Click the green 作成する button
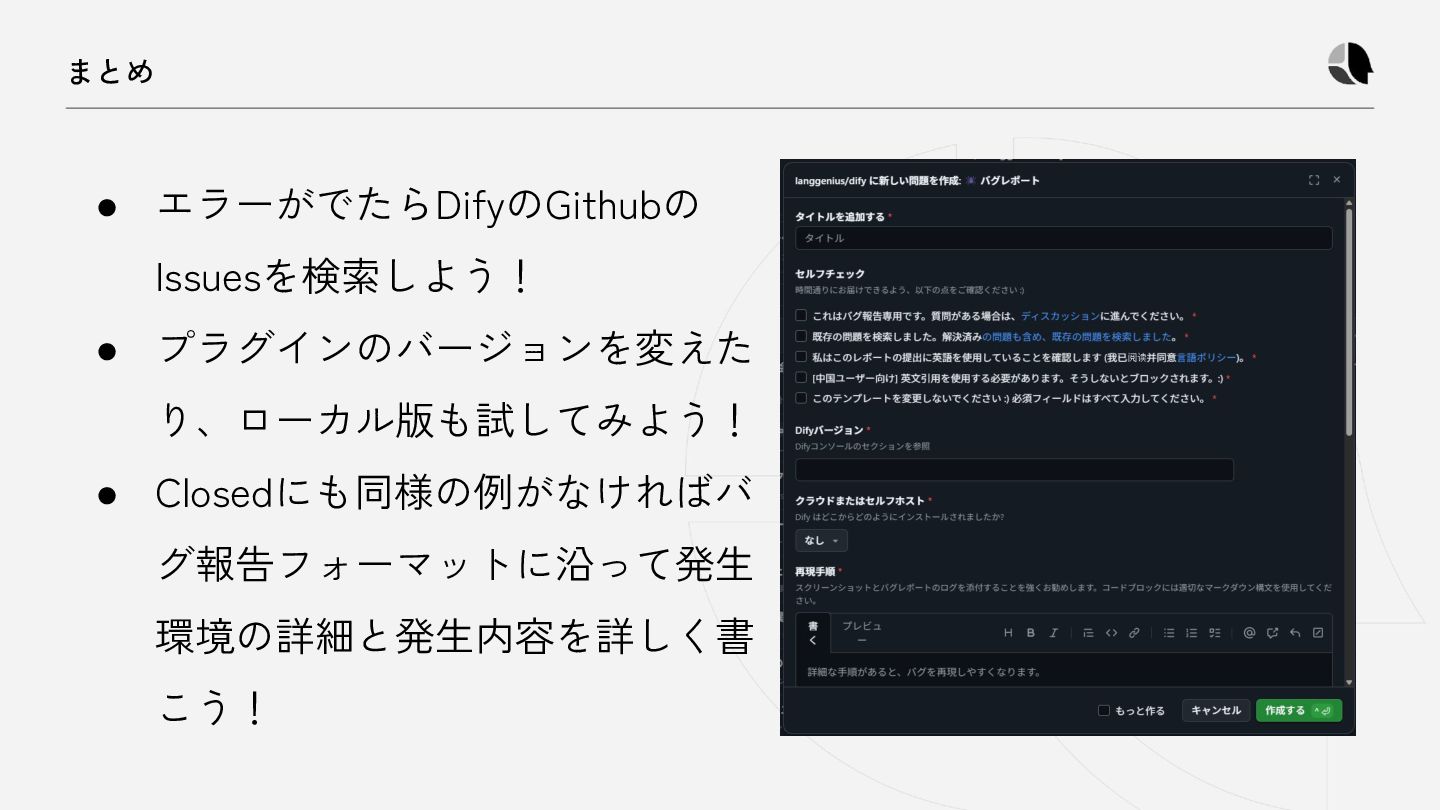 coord(1298,710)
